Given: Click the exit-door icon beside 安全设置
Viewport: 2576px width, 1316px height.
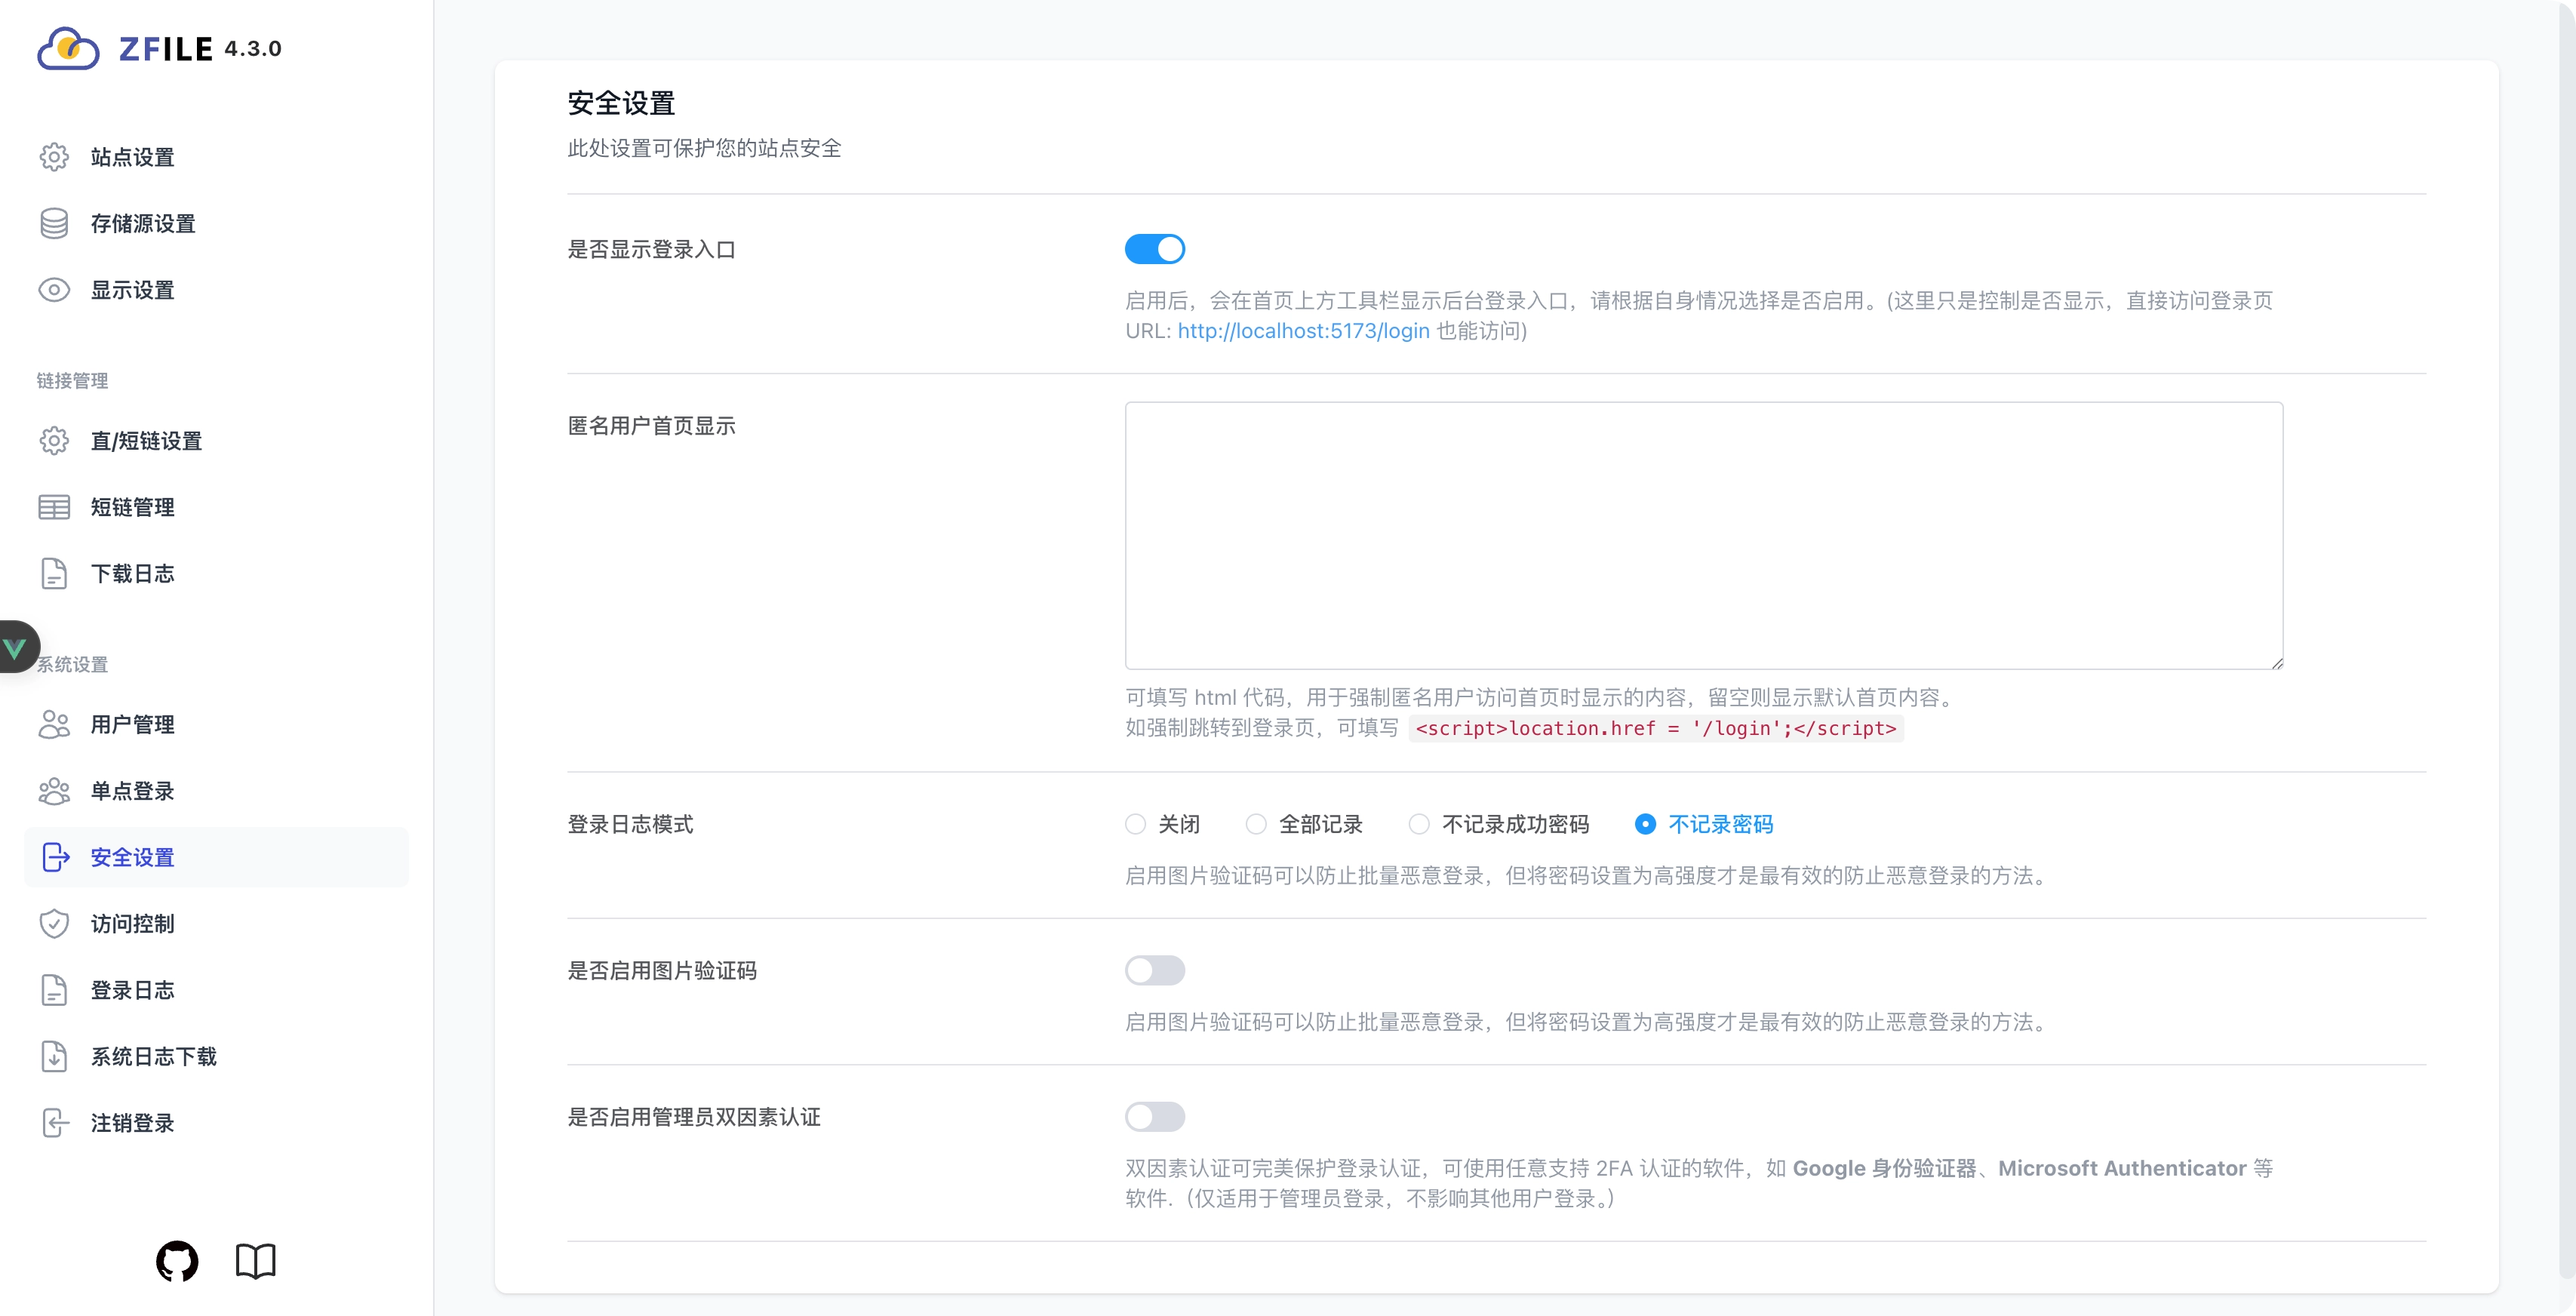Looking at the screenshot, I should point(56,857).
